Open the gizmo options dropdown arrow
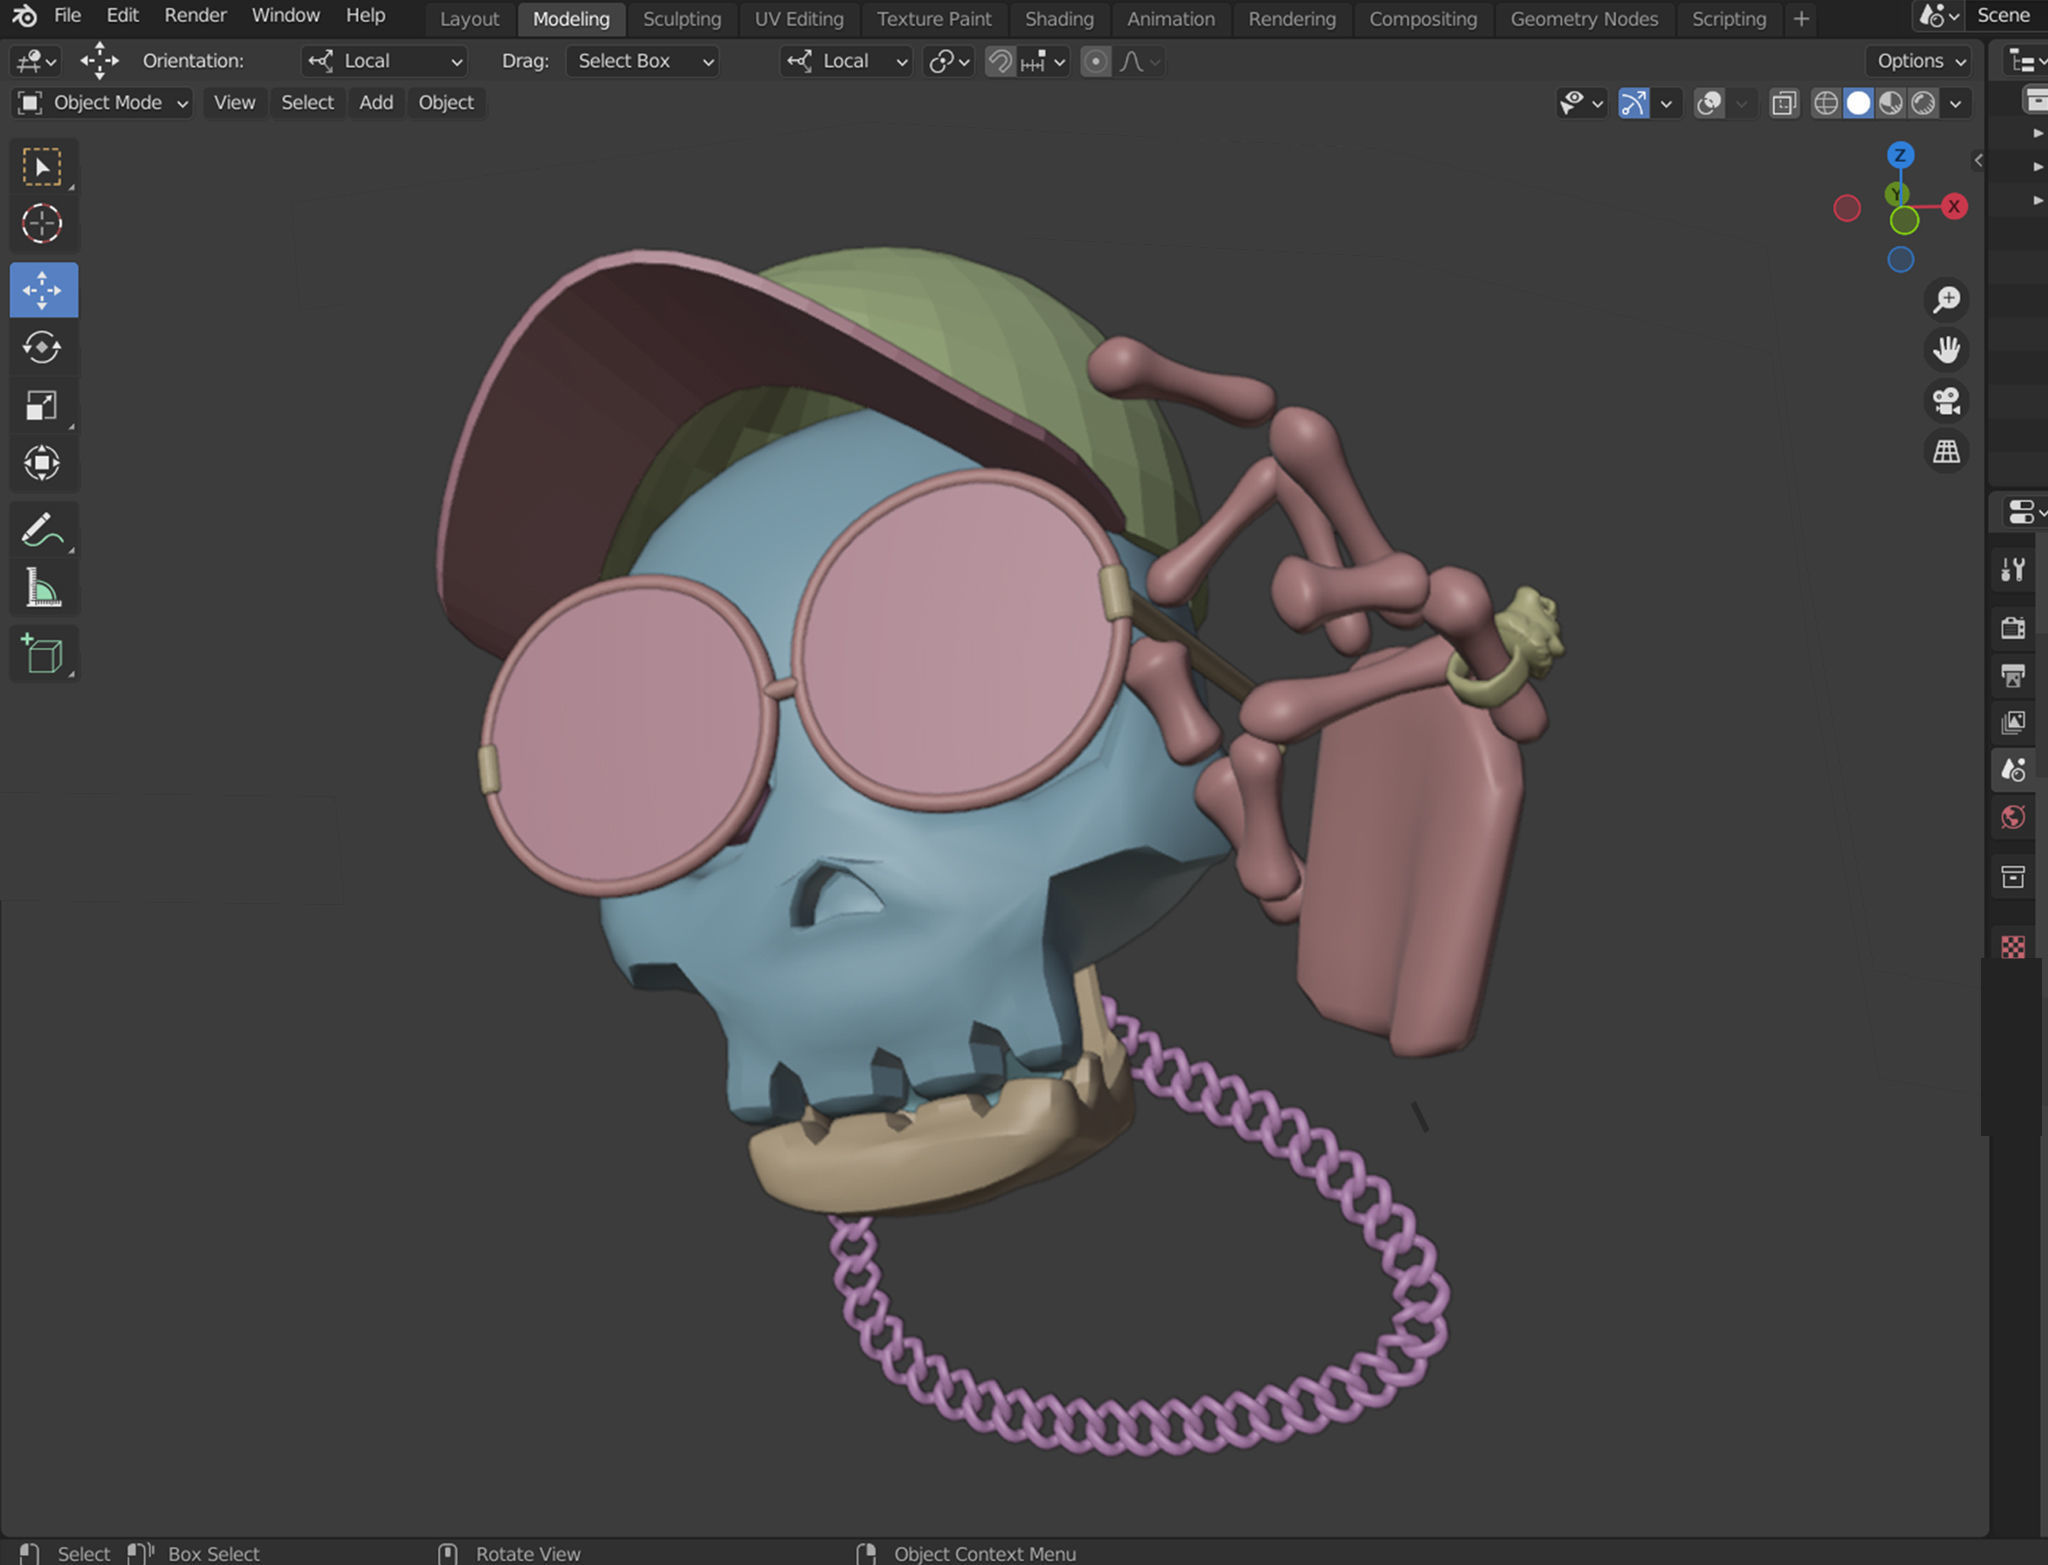The height and width of the screenshot is (1565, 2048). (1666, 103)
